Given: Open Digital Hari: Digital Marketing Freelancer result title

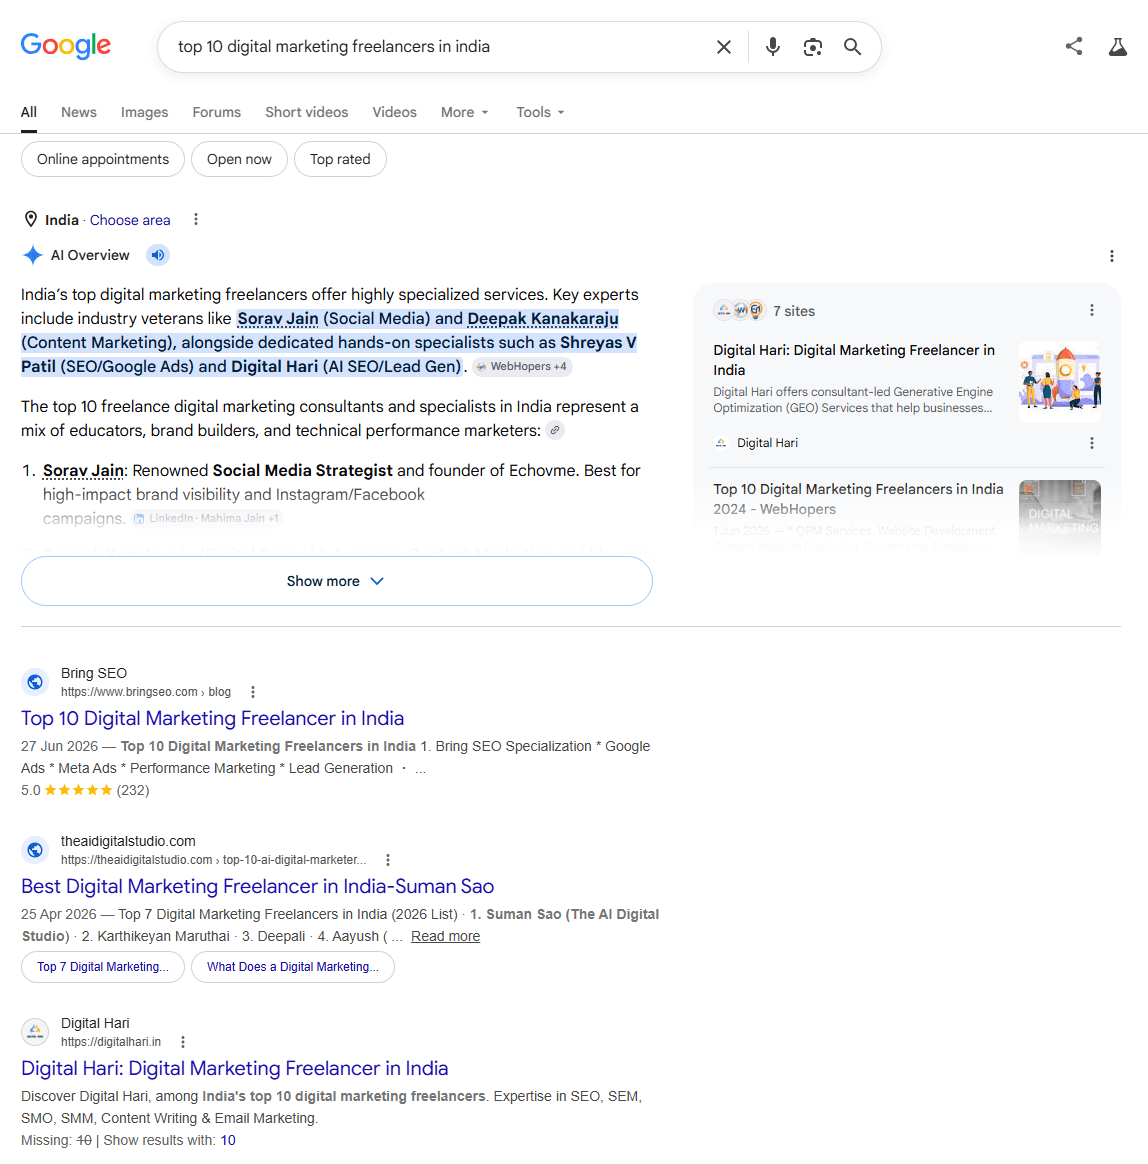Looking at the screenshot, I should (235, 1068).
